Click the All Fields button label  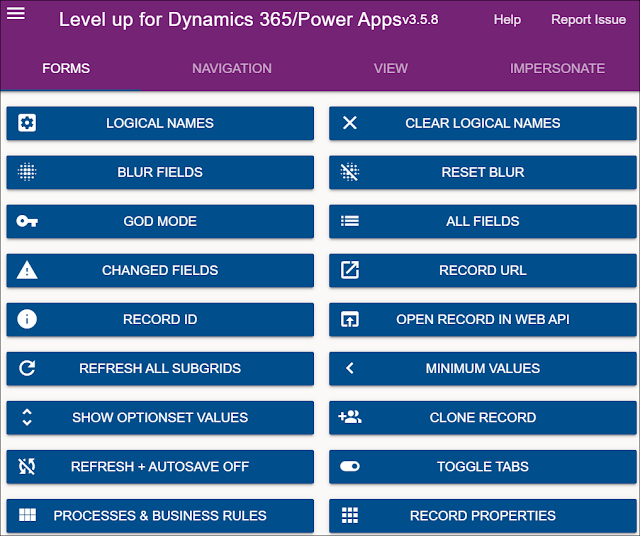point(482,221)
